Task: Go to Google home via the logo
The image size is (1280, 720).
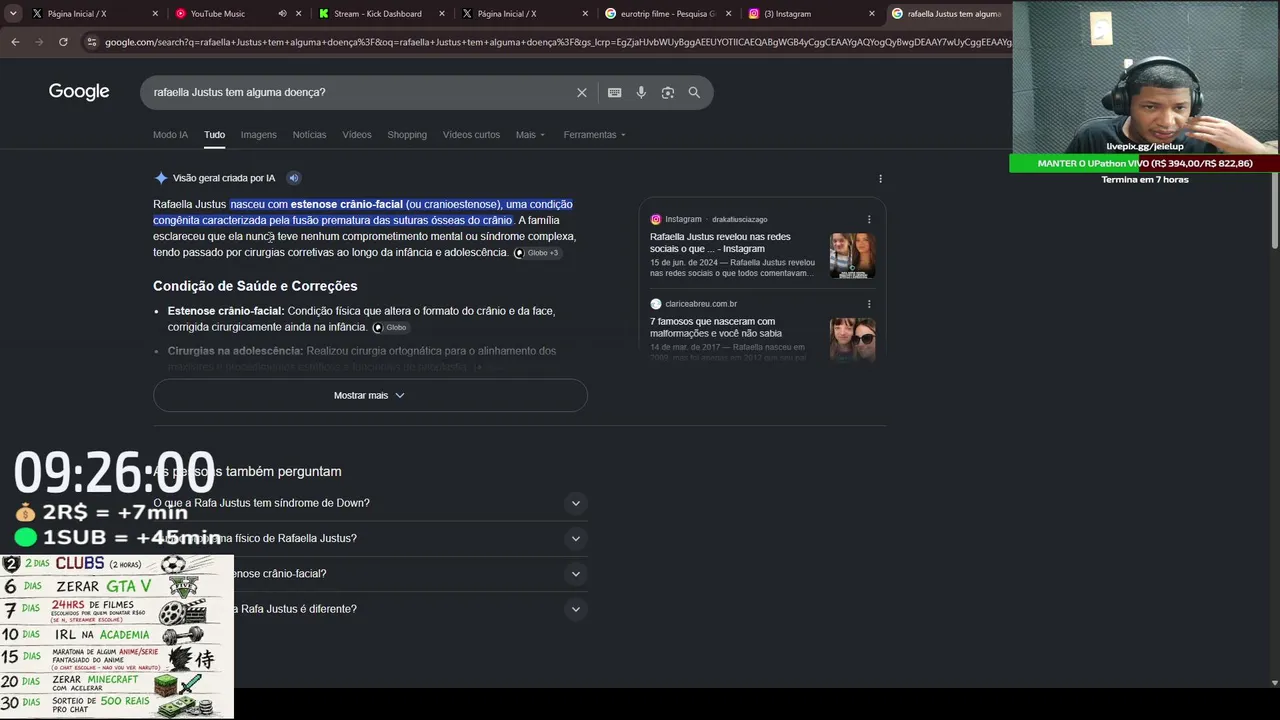Action: point(79,92)
